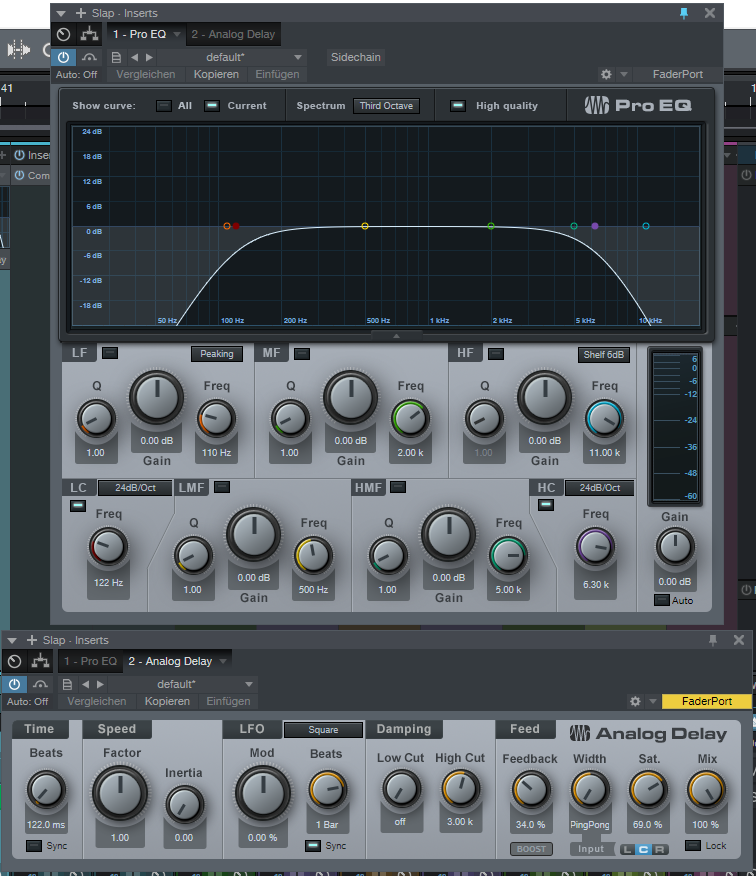
Task: Switch to 2 - Analog Delay tab in top window
Action: [233, 34]
